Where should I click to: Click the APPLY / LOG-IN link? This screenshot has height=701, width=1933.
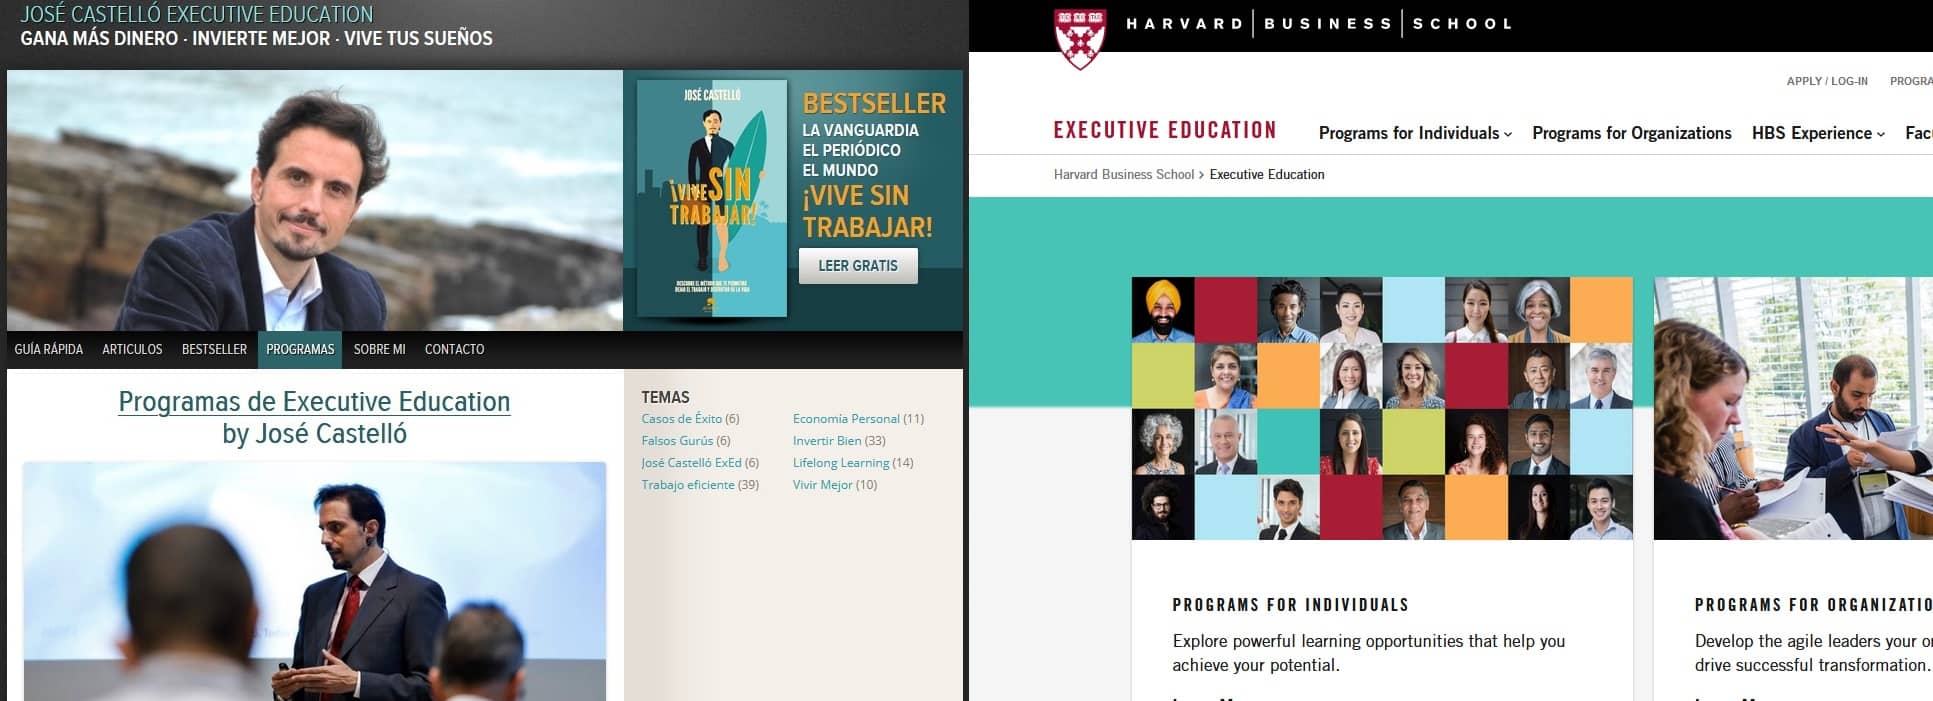pyautogui.click(x=1827, y=81)
